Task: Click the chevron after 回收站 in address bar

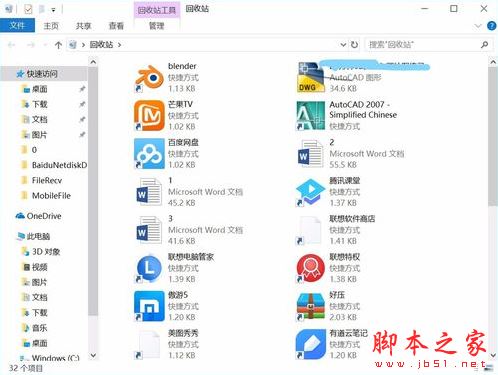Action: pos(119,45)
